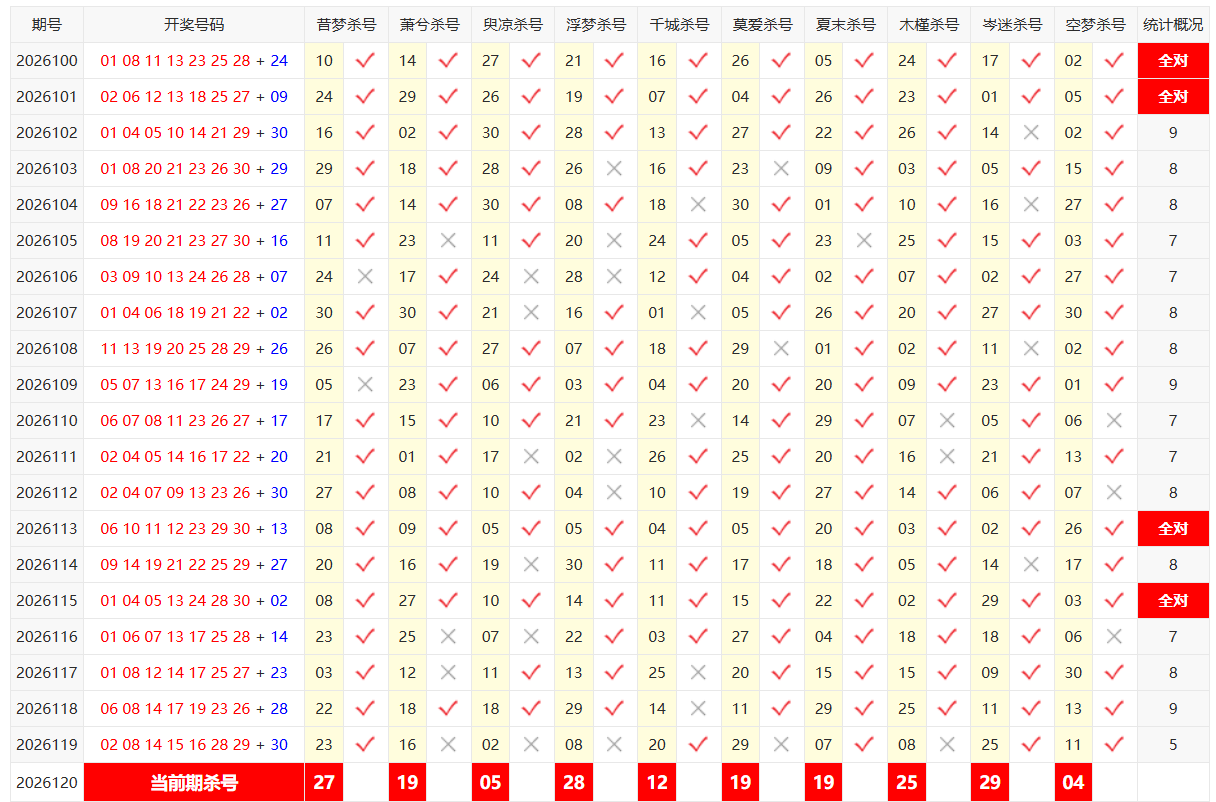Click the X mark for 夏末杀号 in row 2026105

[x=864, y=241]
